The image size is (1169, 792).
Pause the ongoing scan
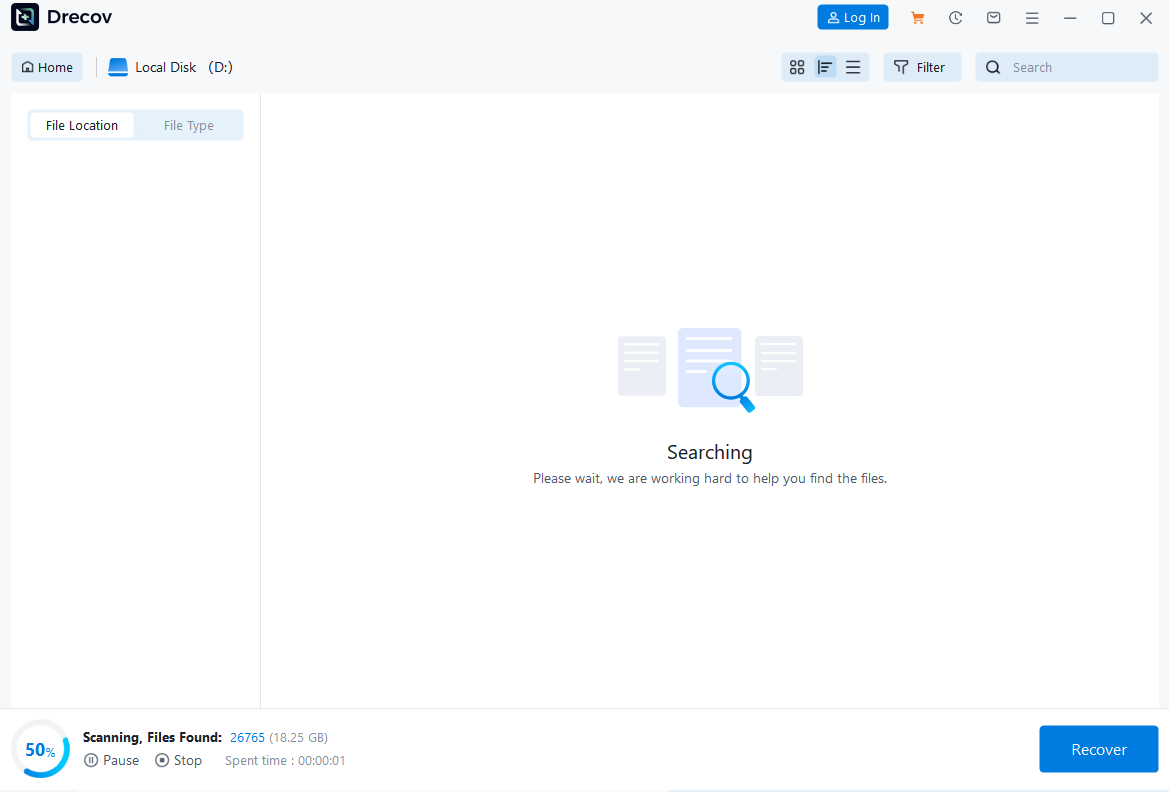[x=111, y=760]
